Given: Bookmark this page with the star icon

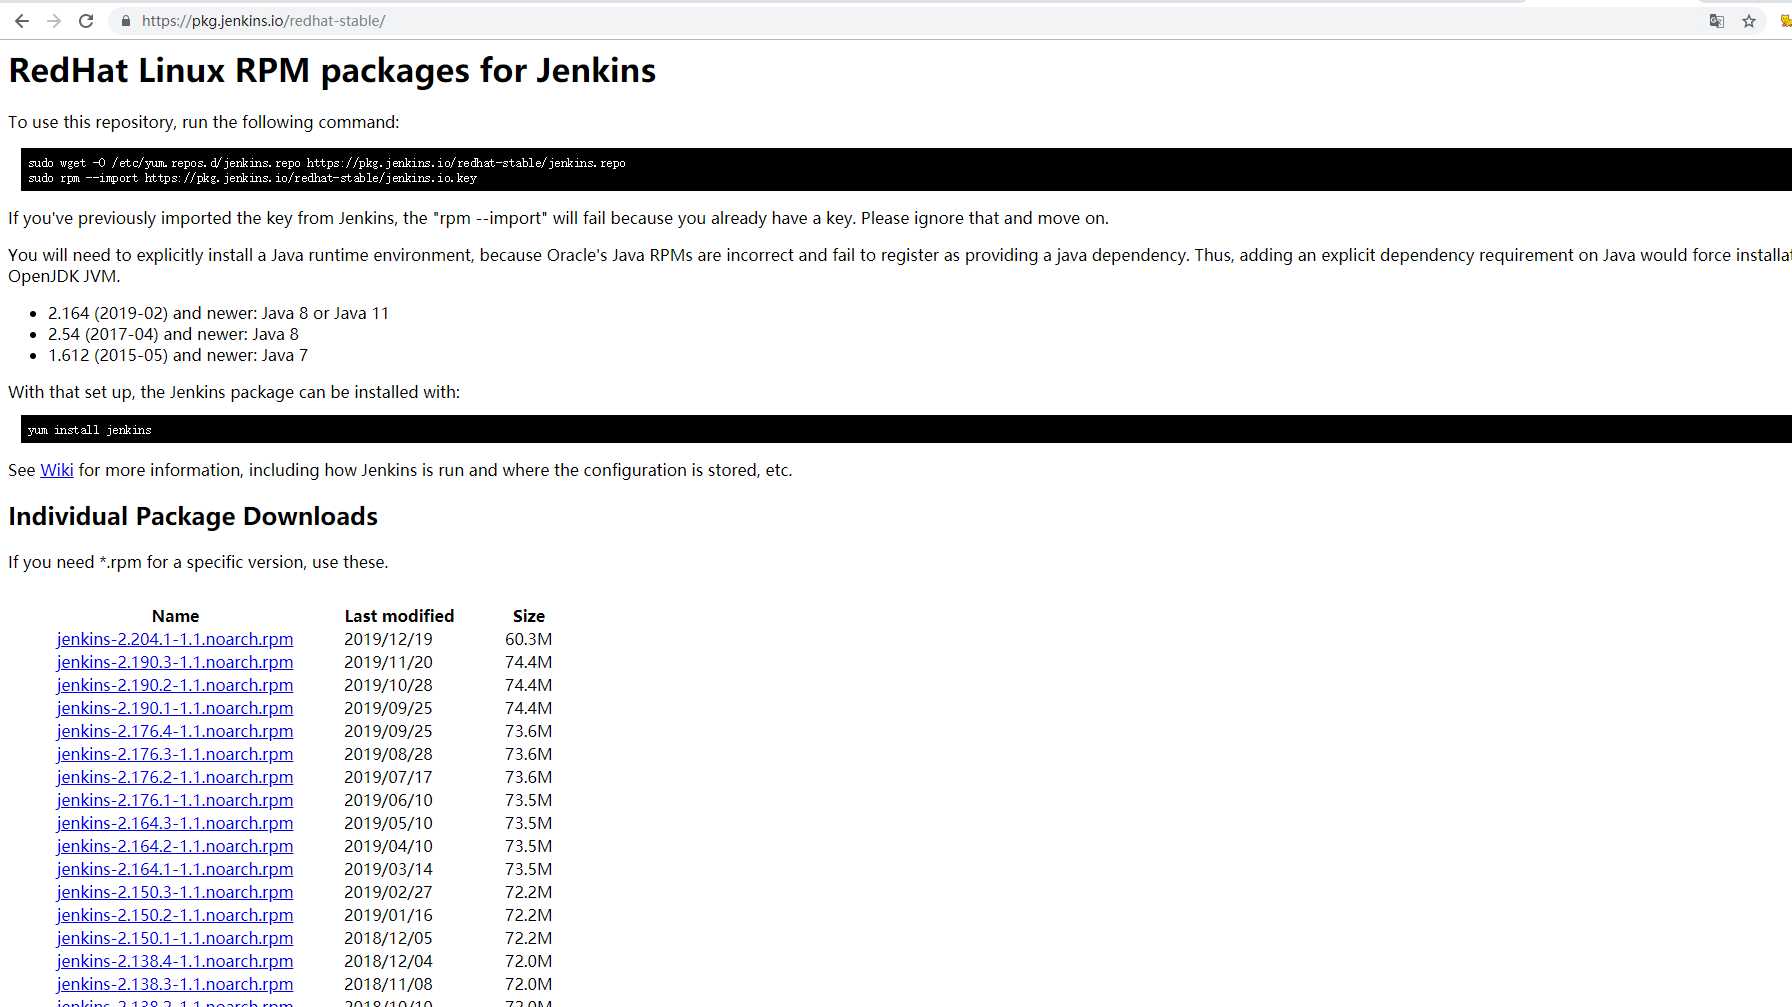Looking at the screenshot, I should pos(1749,21).
